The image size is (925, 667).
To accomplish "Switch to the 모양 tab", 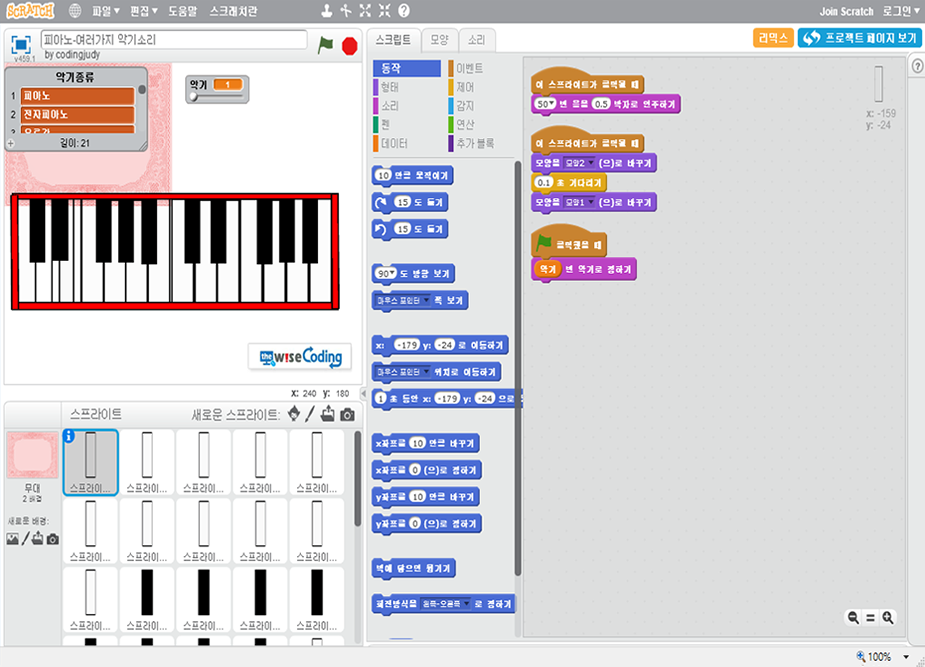I will 439,40.
